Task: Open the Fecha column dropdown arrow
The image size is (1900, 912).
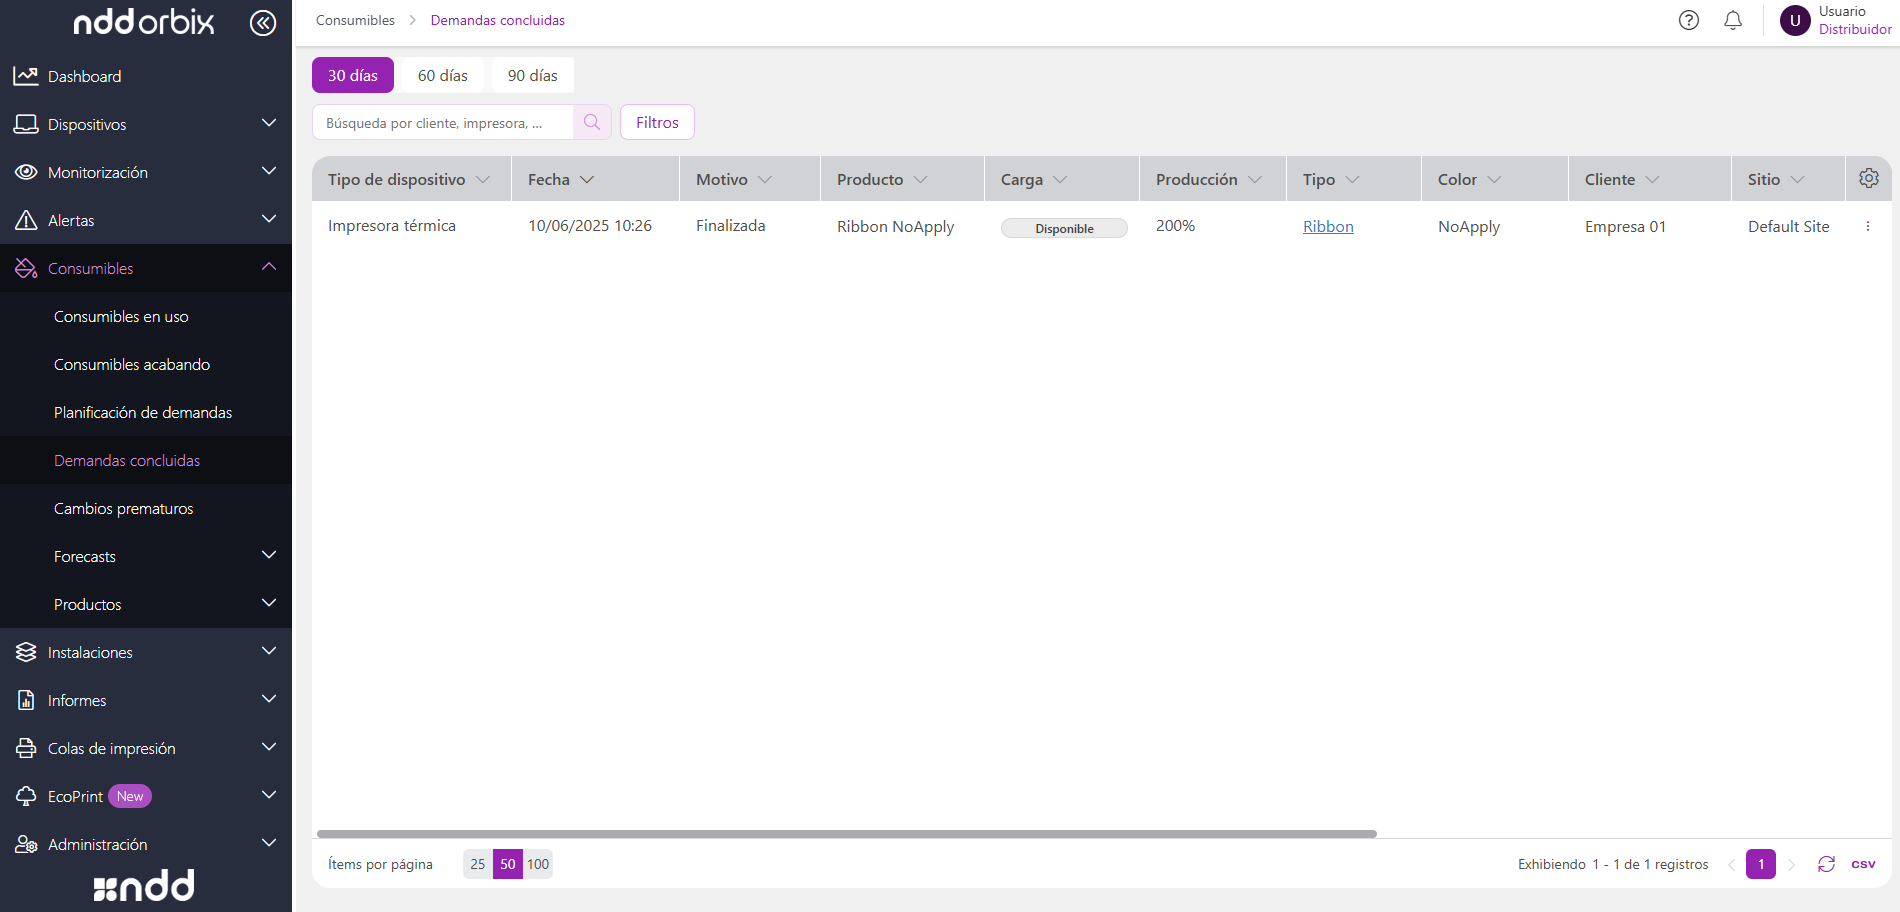Action: [x=587, y=179]
